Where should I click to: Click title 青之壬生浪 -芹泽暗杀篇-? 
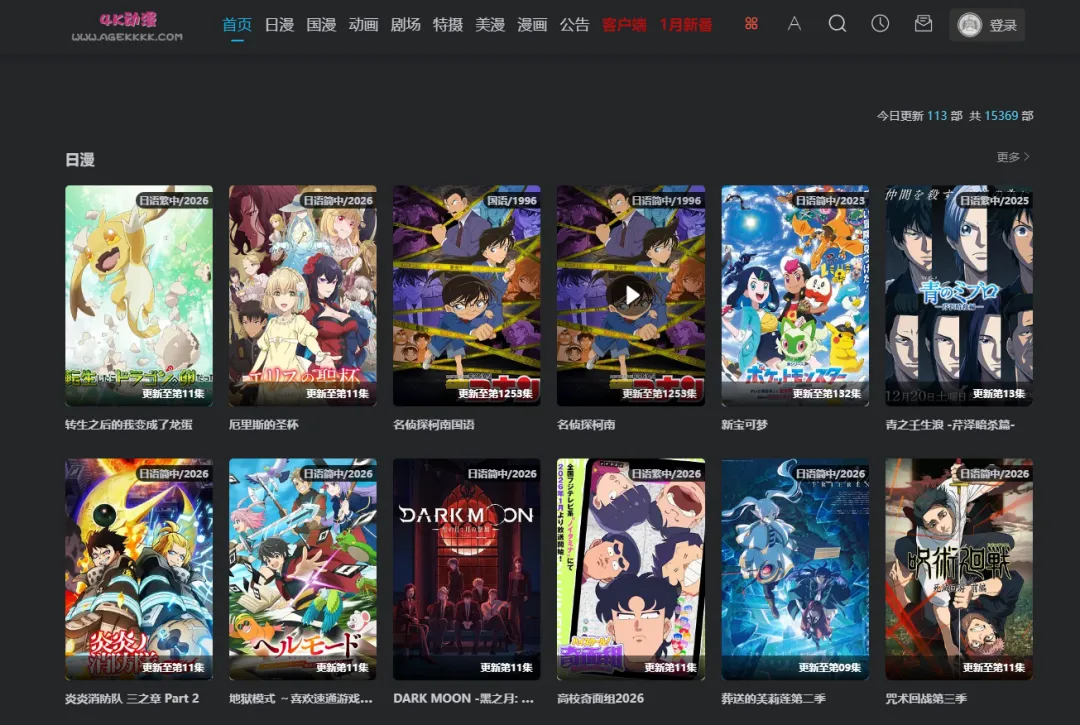pos(951,425)
